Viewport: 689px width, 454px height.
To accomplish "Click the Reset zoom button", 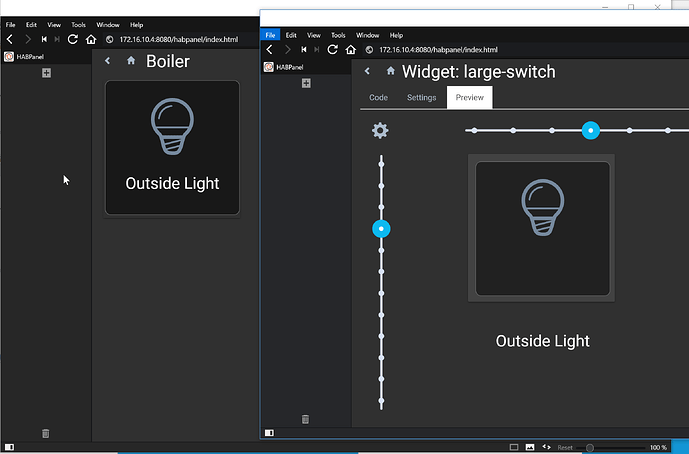I will point(565,447).
